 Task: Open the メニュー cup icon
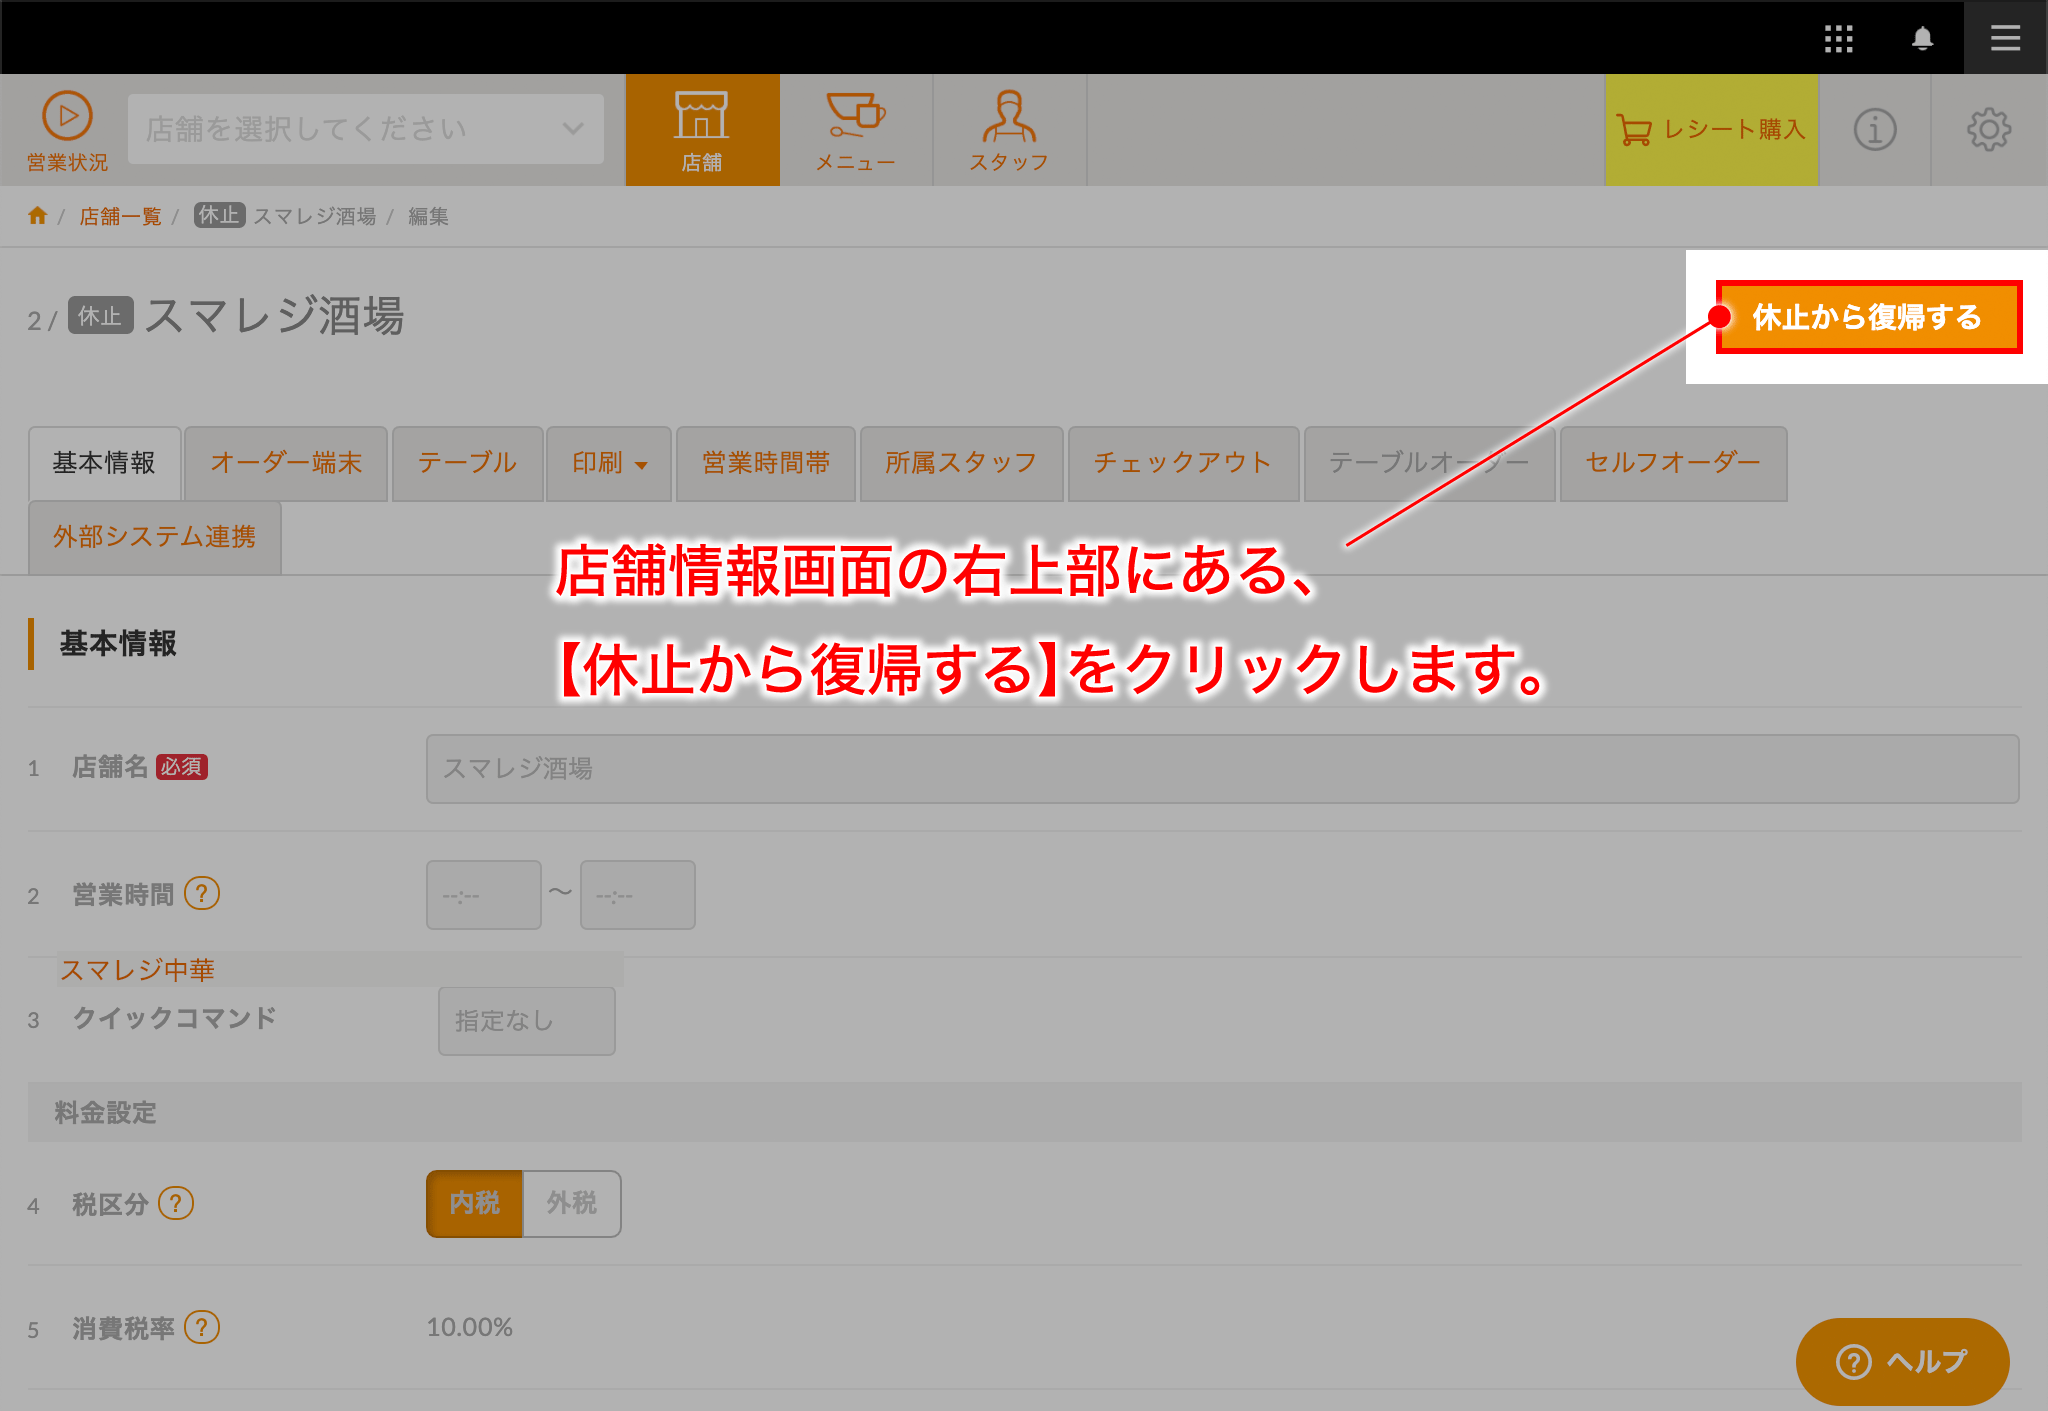[856, 129]
